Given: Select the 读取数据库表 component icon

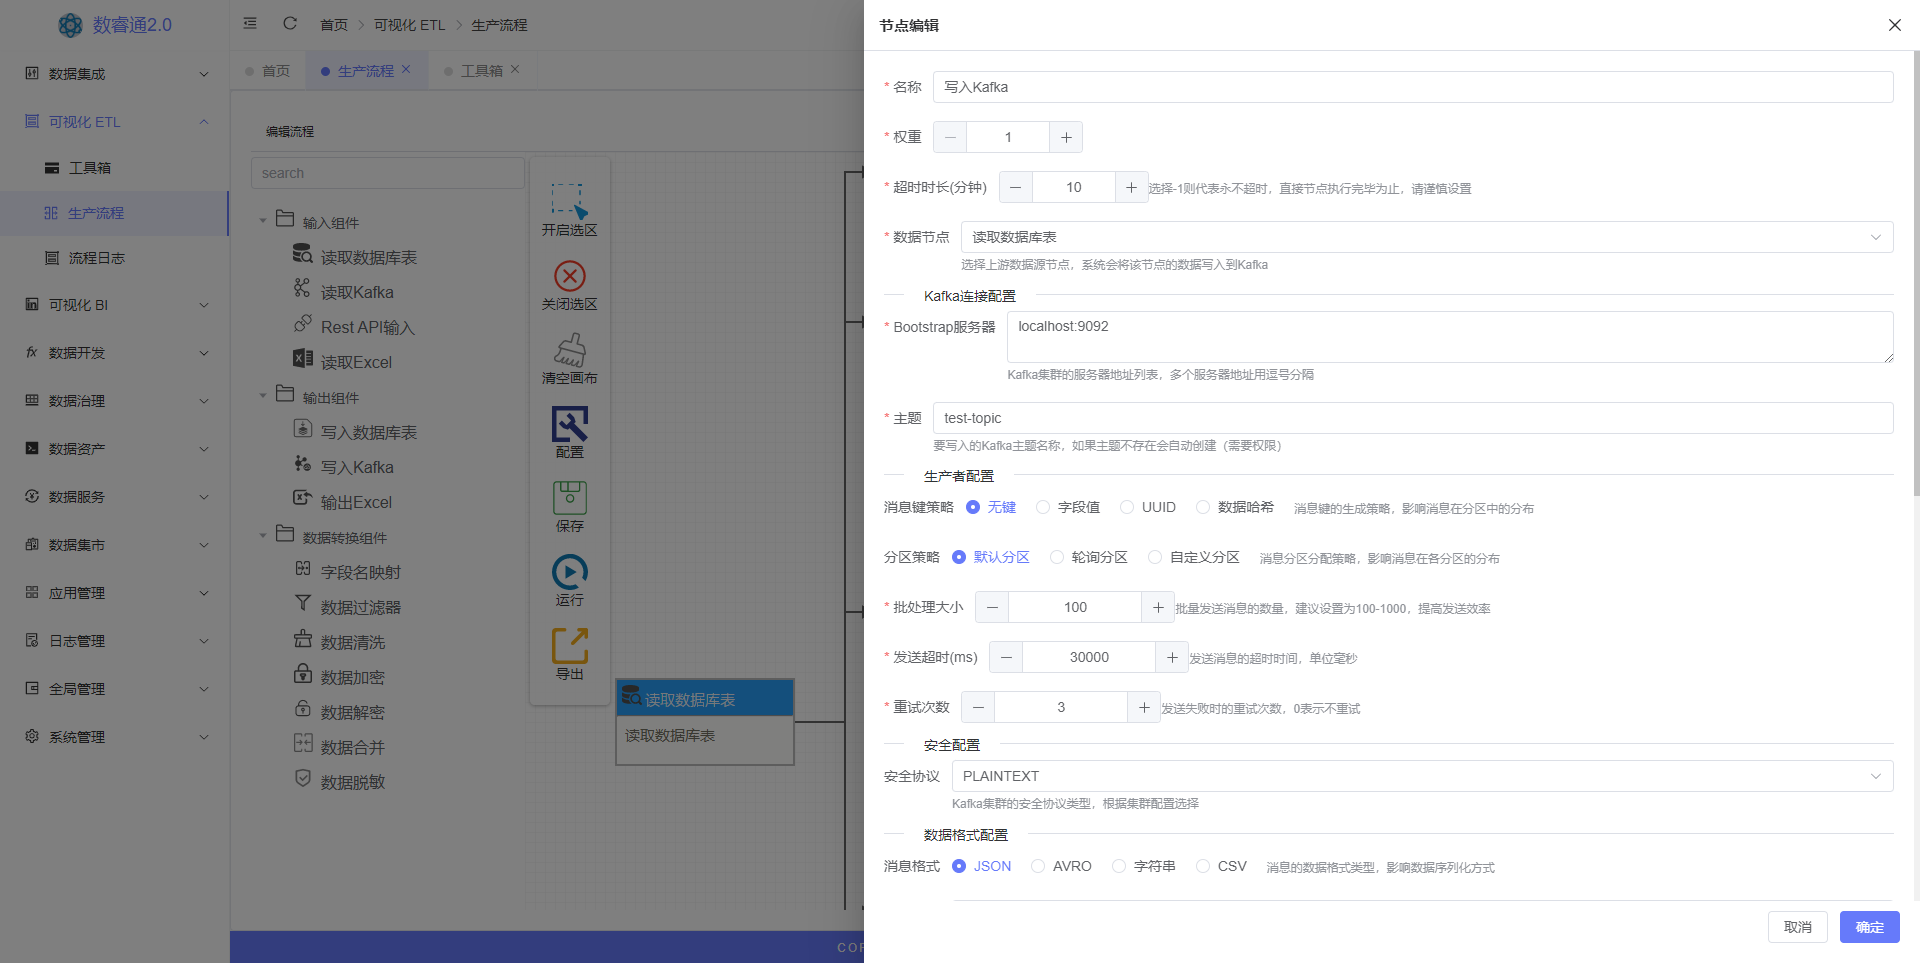Looking at the screenshot, I should pyautogui.click(x=302, y=254).
